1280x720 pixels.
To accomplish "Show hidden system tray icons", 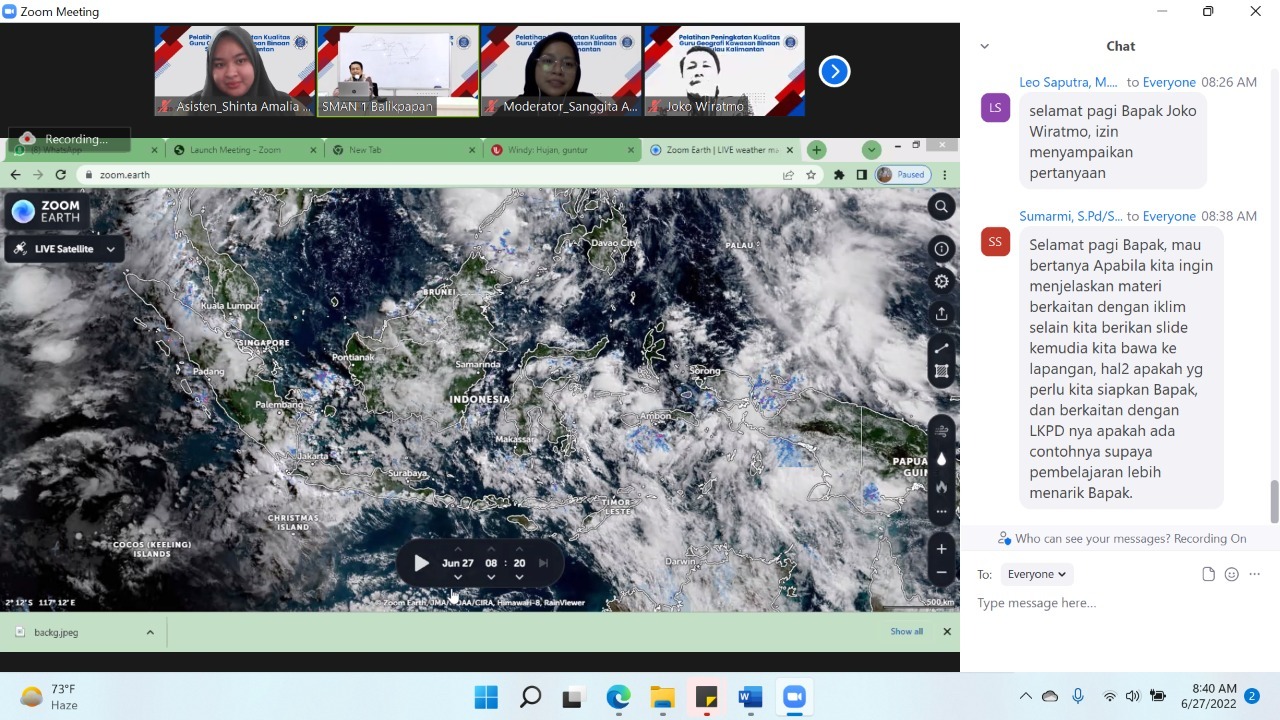I will pos(1025,696).
